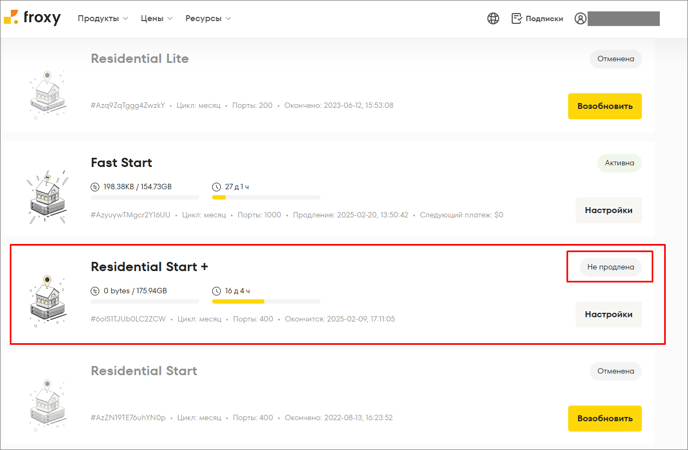
Task: Click the Fast Start title
Action: click(x=121, y=163)
